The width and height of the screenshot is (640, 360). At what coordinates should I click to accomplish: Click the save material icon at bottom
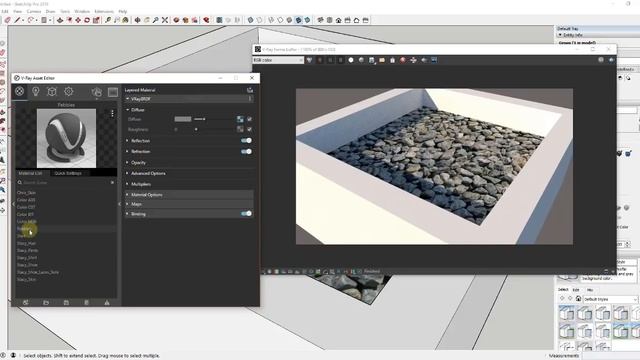[66, 302]
